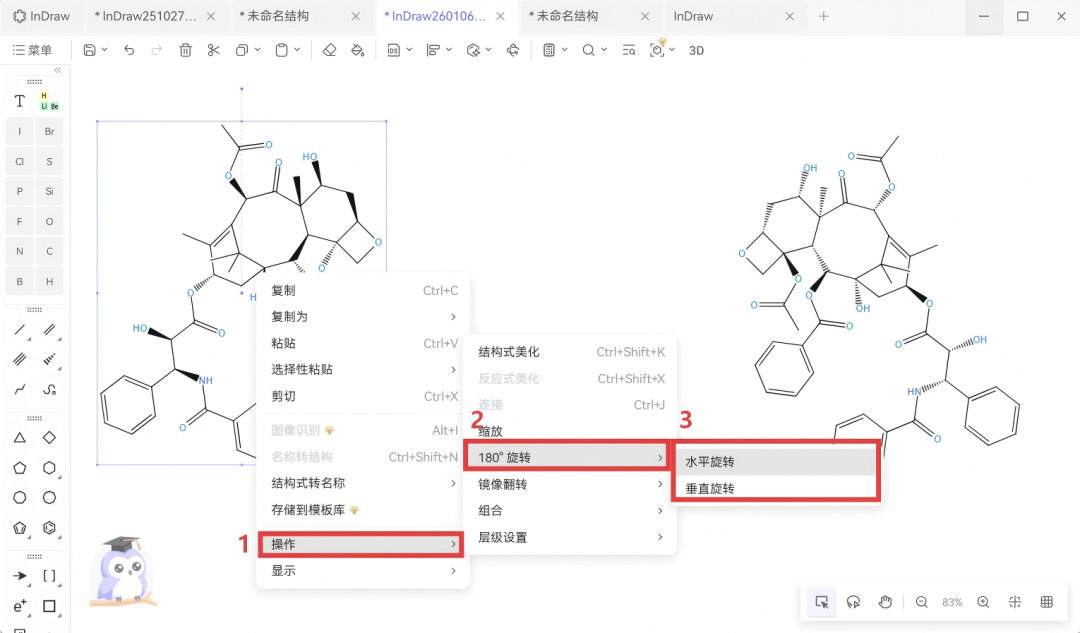This screenshot has height=633, width=1080.
Task: Activate the hand pan tool
Action: [885, 602]
